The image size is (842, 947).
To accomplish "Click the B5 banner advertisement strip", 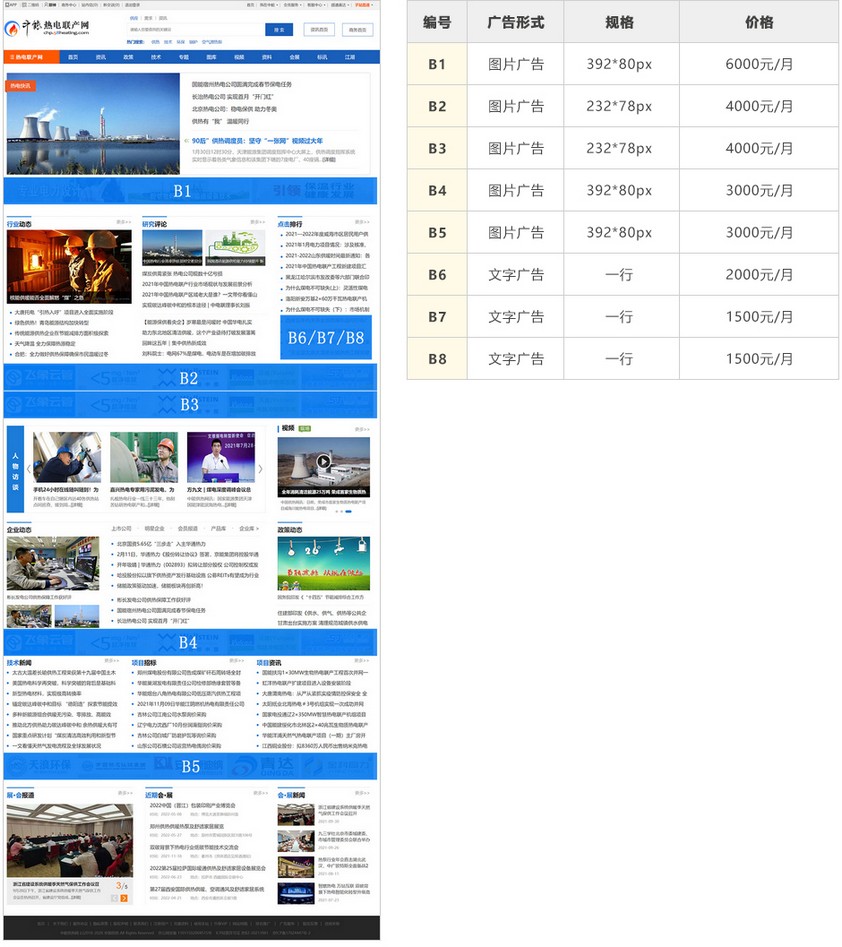I will click(x=190, y=766).
